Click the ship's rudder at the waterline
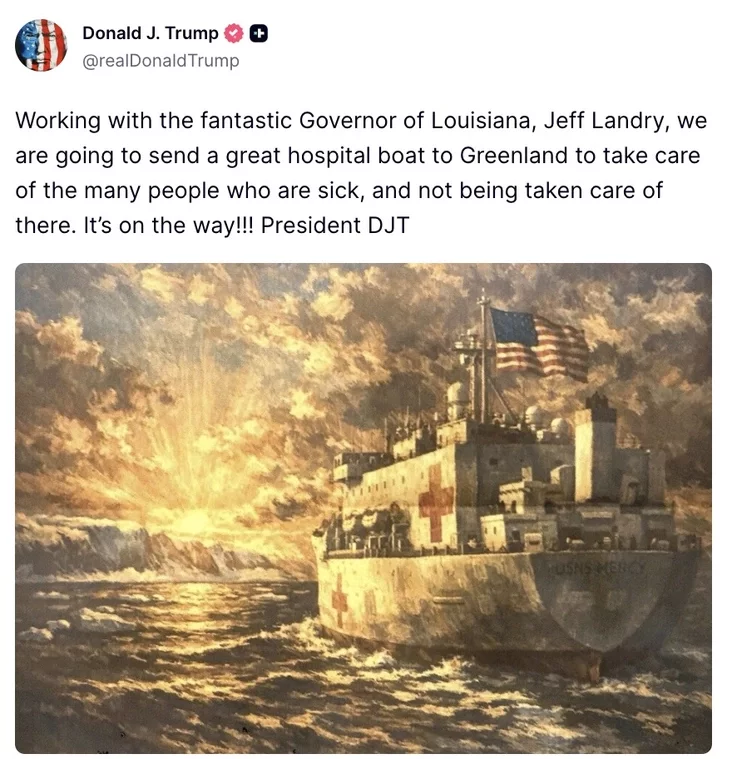The image size is (732, 759). [x=594, y=669]
